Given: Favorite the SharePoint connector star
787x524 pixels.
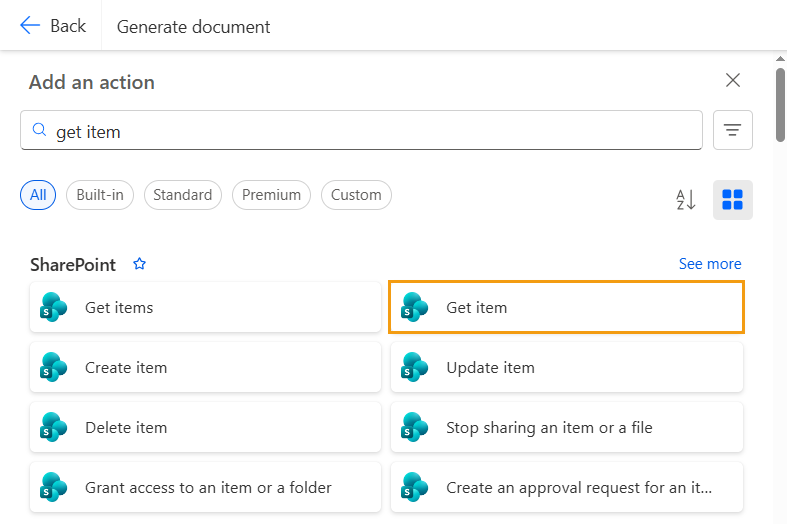Looking at the screenshot, I should 140,264.
